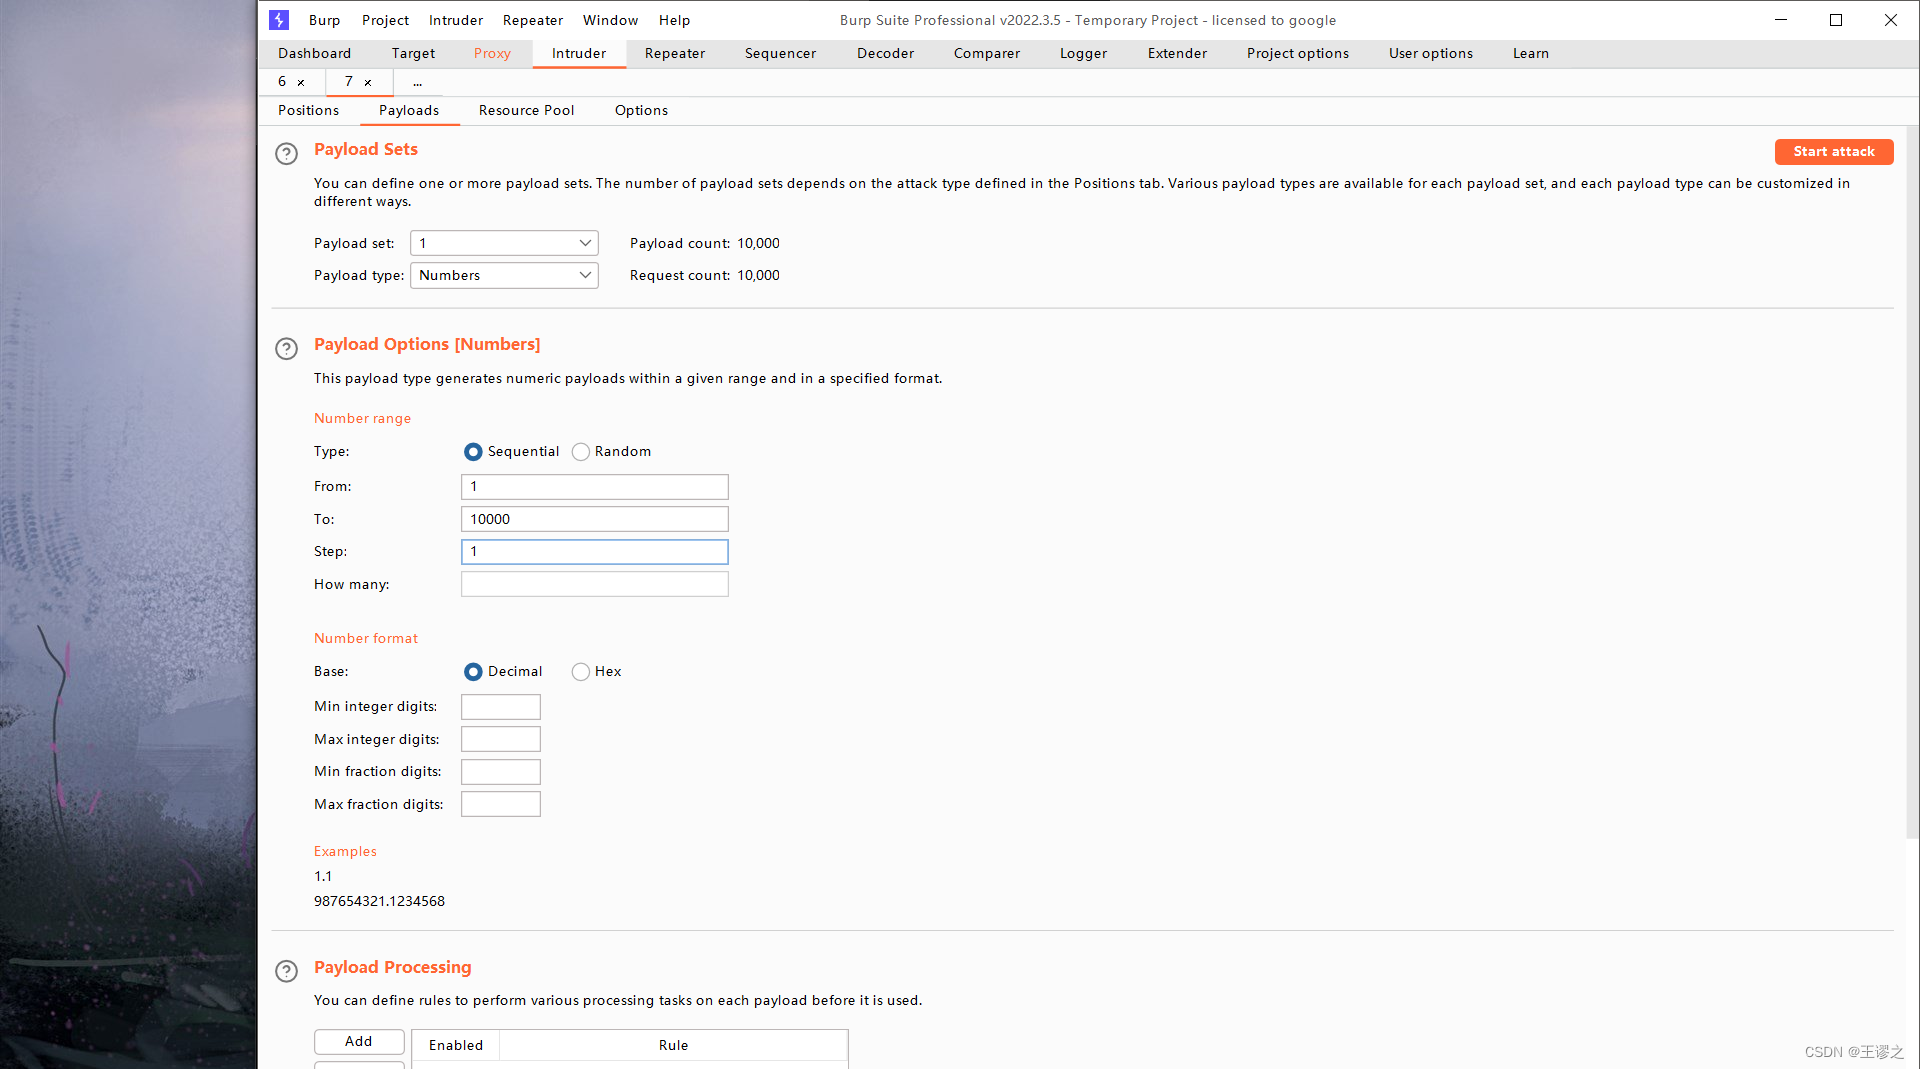Focus the Min integer digits field

coord(500,707)
